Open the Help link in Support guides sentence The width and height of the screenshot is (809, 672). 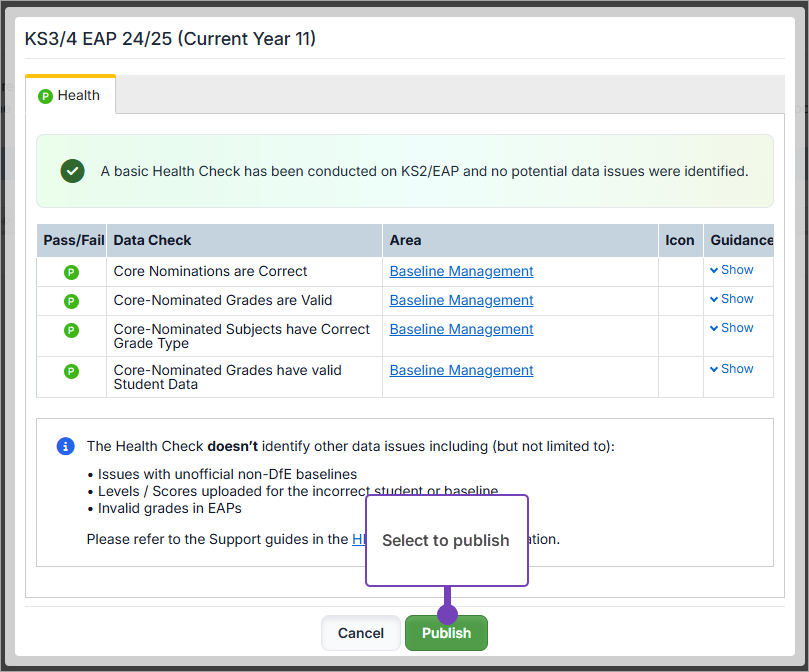359,539
